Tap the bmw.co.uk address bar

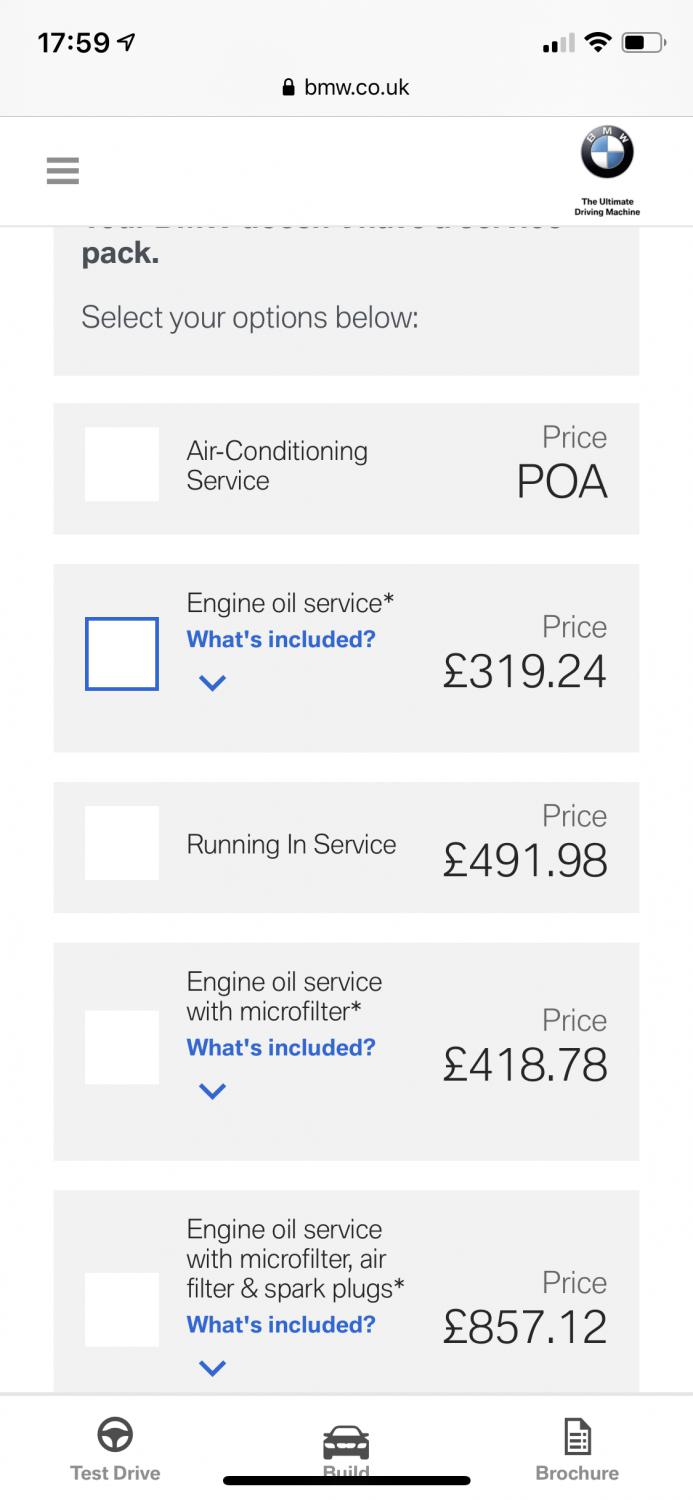pos(357,87)
